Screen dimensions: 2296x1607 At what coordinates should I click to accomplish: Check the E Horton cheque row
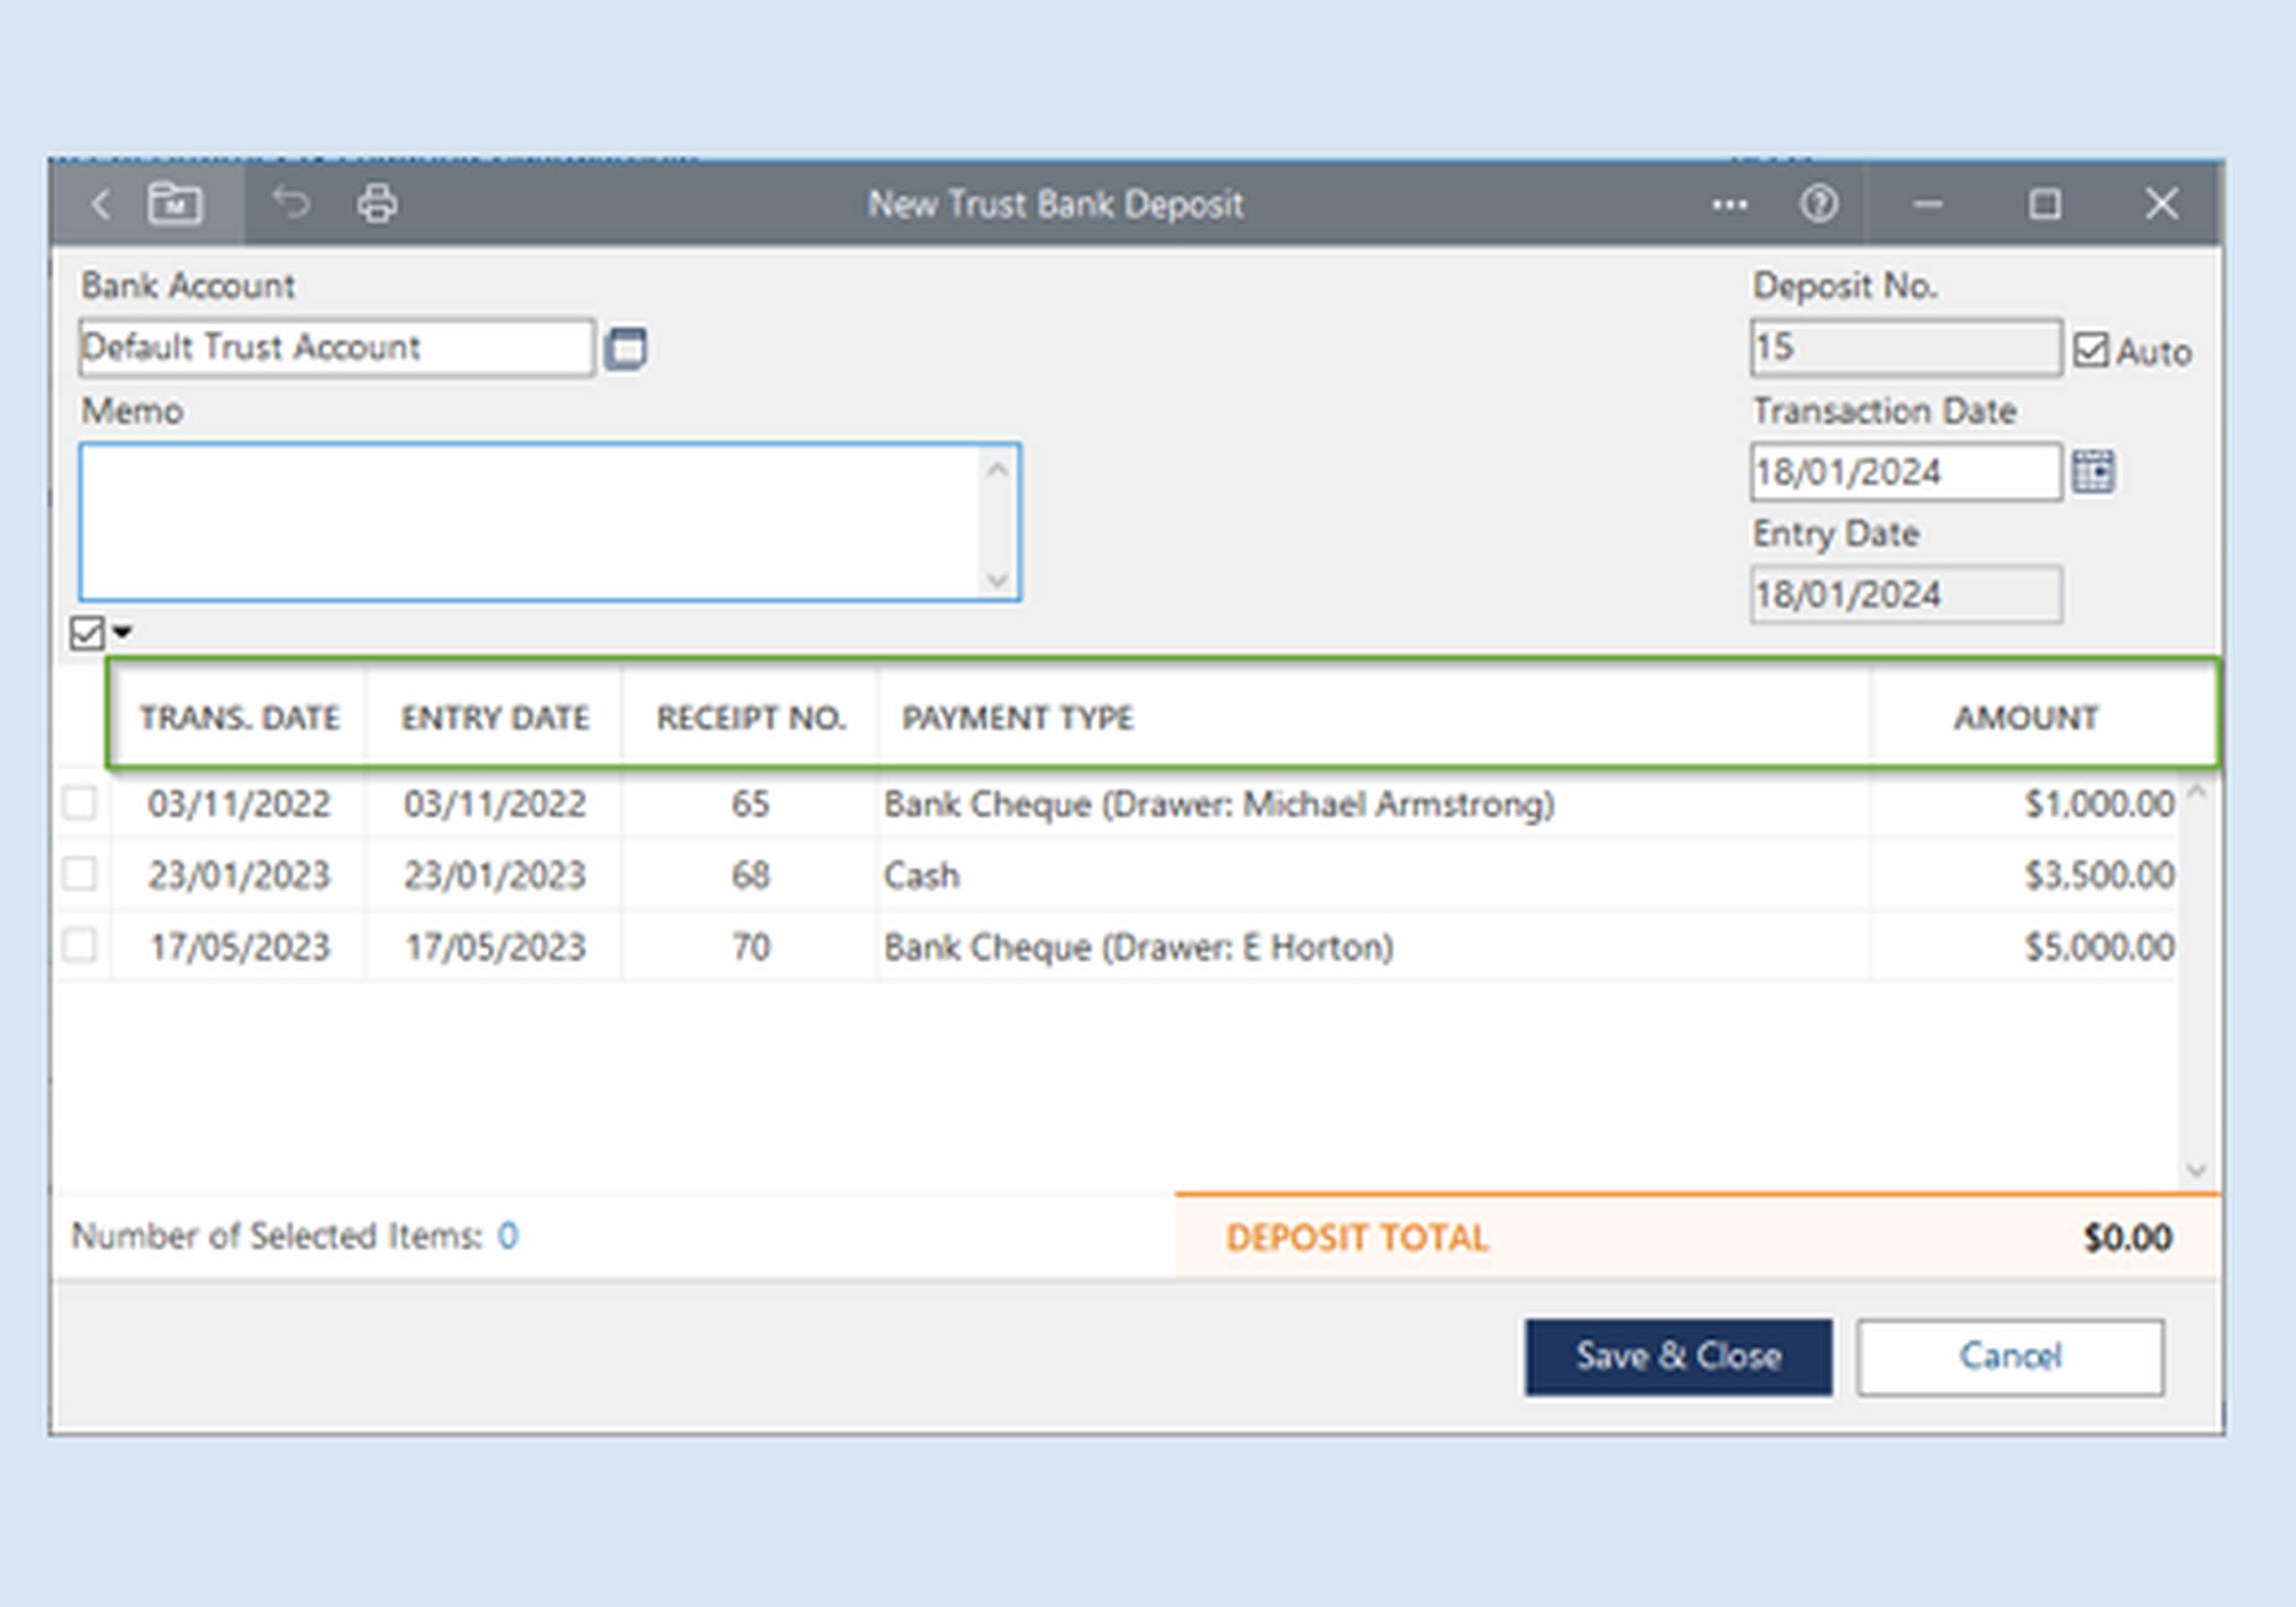[80, 945]
